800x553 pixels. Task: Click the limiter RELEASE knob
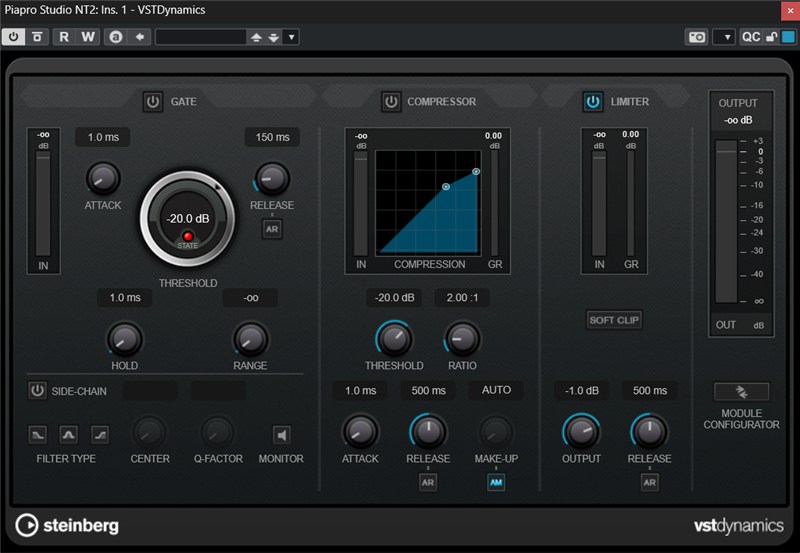coord(649,432)
